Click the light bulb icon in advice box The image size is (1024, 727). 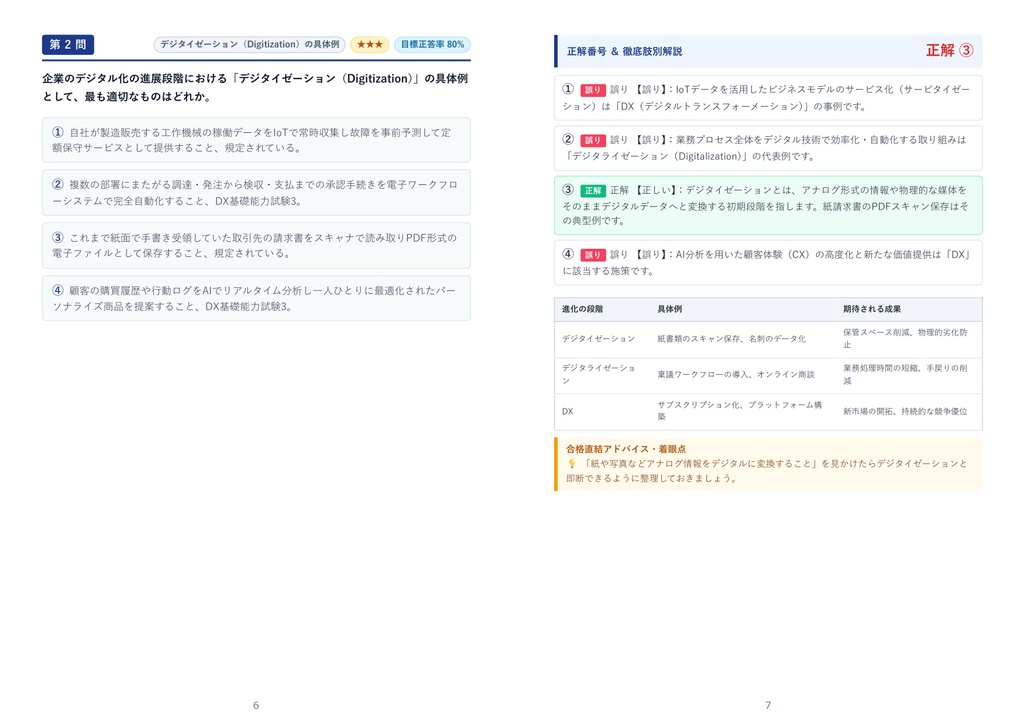[571, 464]
